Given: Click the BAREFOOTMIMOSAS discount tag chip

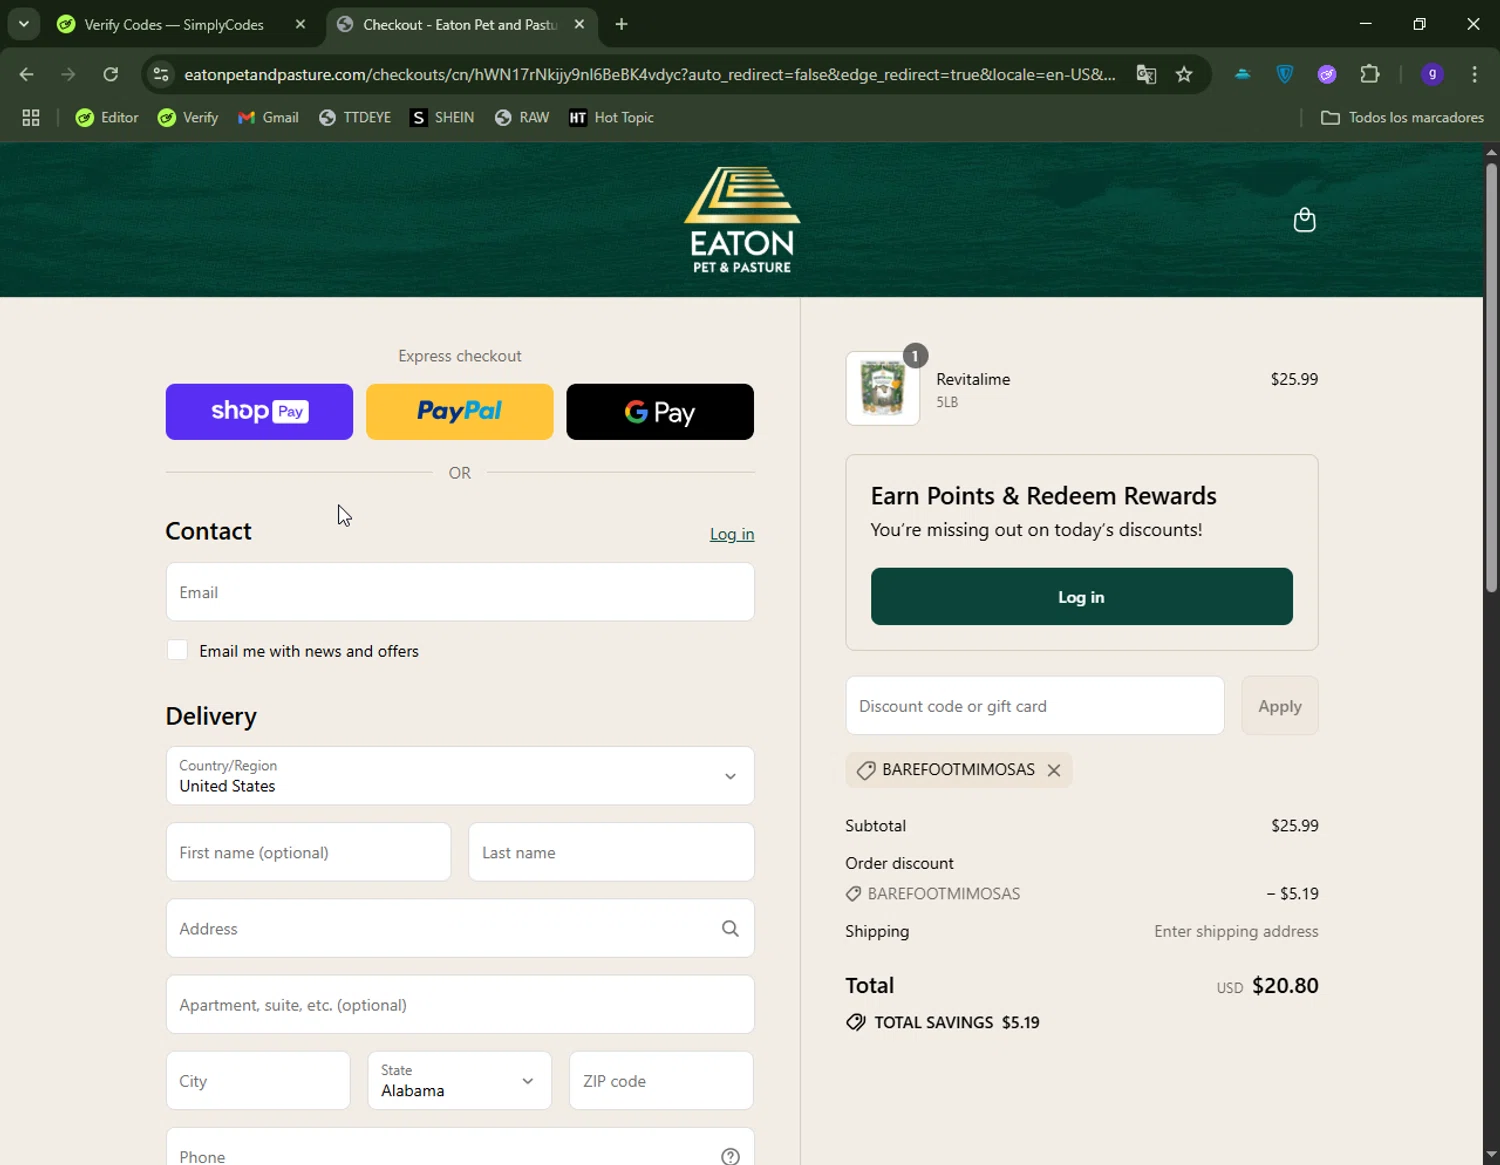Looking at the screenshot, I should (959, 770).
